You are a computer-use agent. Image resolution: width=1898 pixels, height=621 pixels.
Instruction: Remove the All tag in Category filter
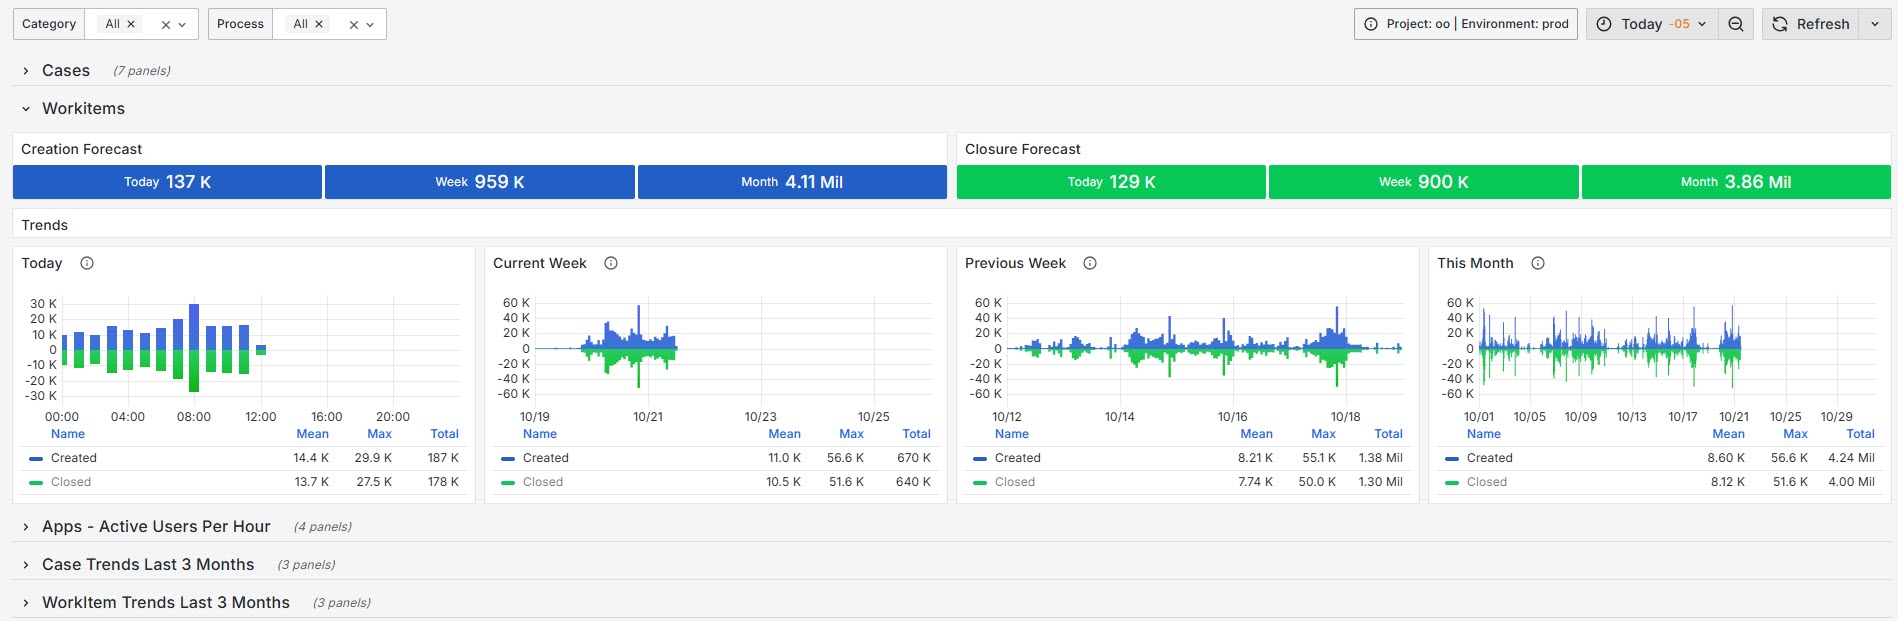131,24
